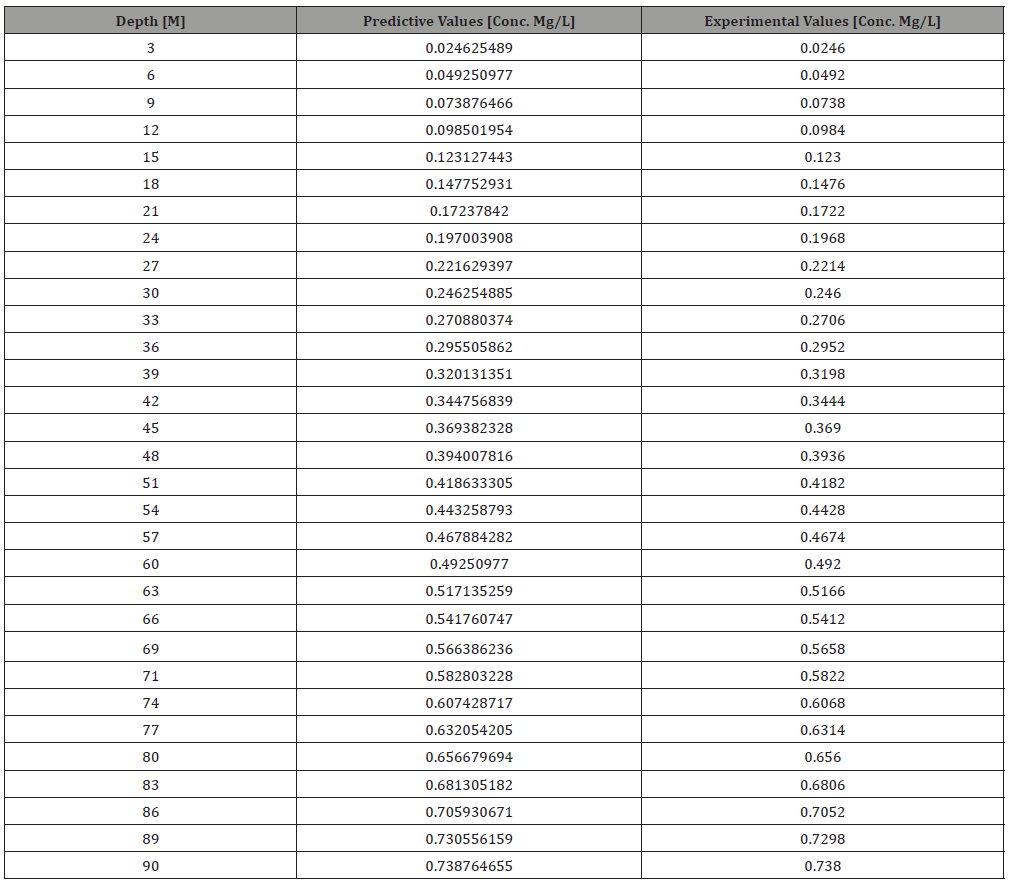
Task: Click depth cell 12
Action: click(150, 130)
